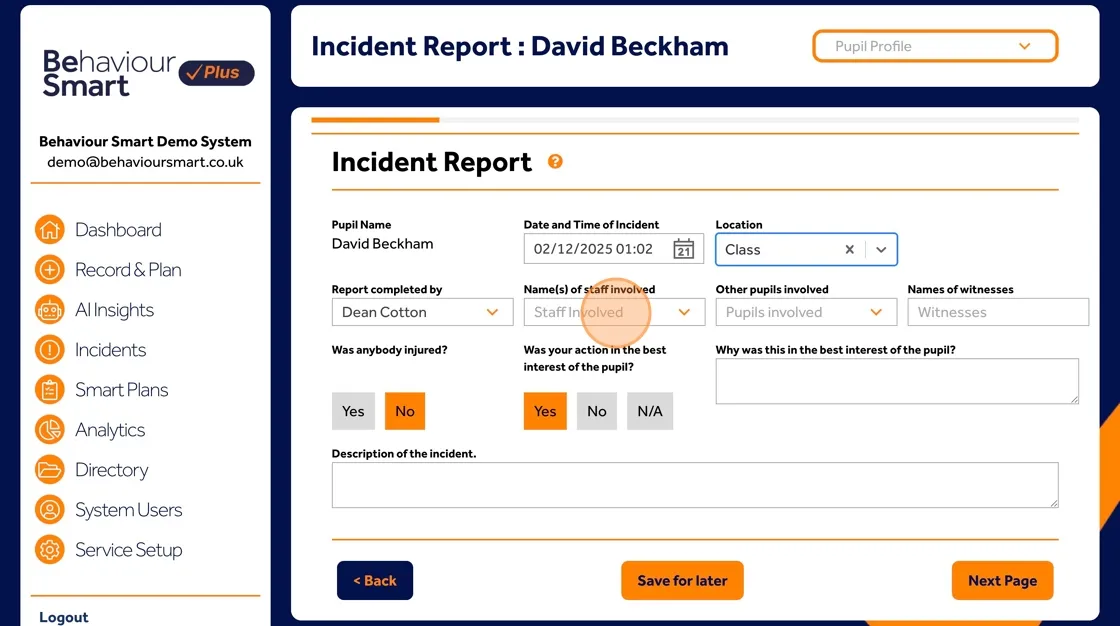
Task: Click the 'Next Page' button
Action: (x=1002, y=580)
